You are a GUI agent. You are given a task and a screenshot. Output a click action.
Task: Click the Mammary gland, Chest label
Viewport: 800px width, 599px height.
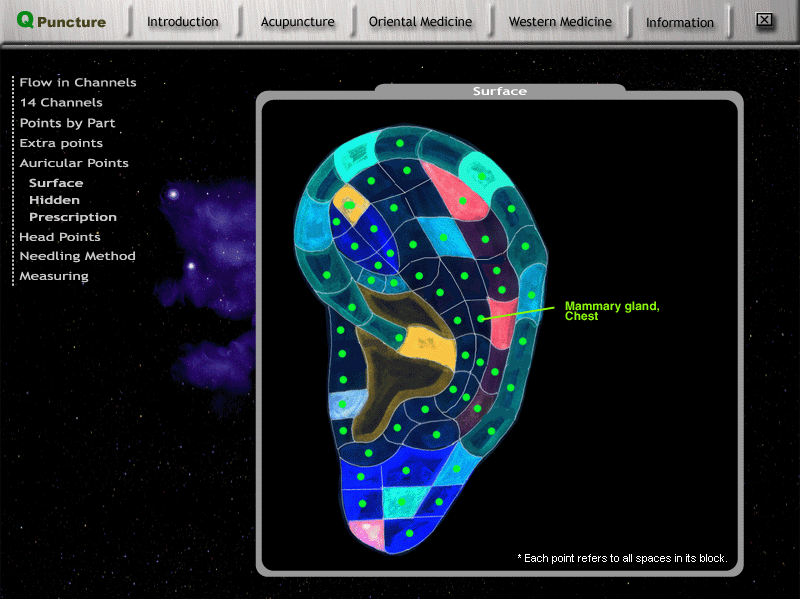coord(611,311)
